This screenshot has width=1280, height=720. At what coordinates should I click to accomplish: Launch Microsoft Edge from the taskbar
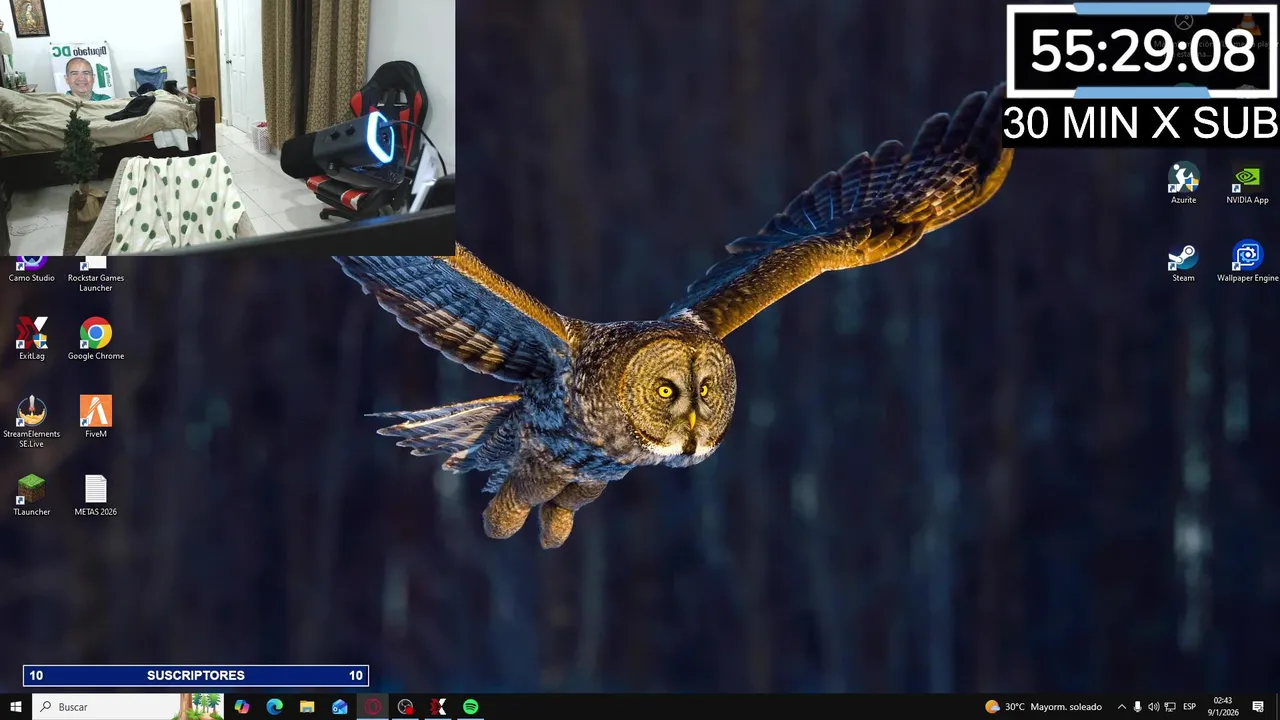[275, 707]
